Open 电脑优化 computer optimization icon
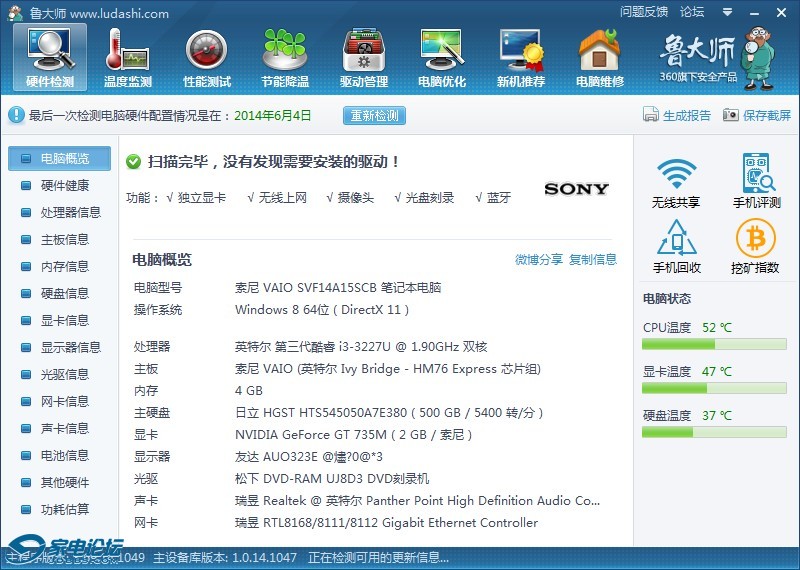 point(441,58)
